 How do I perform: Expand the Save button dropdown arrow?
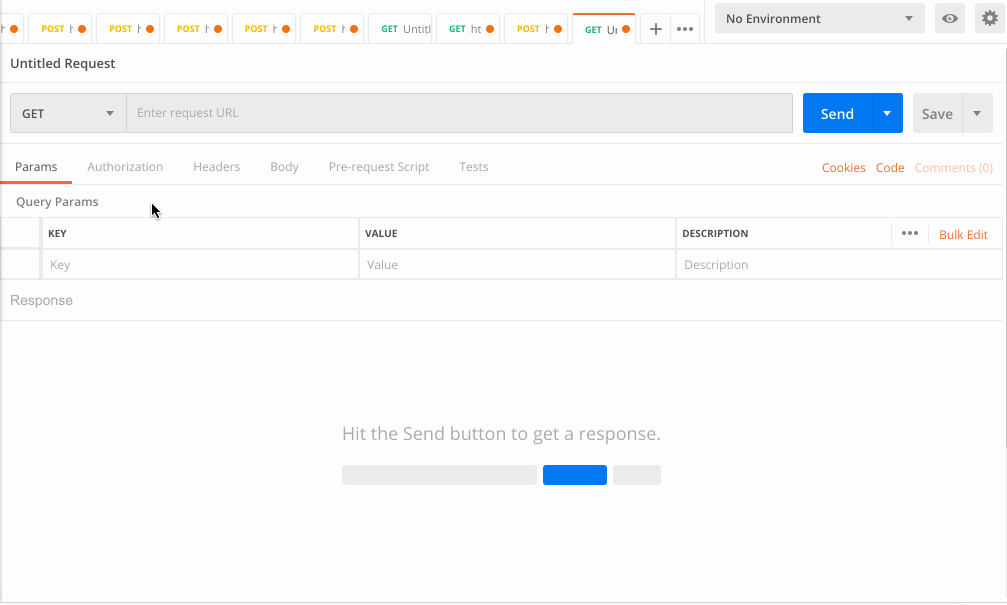(x=977, y=113)
